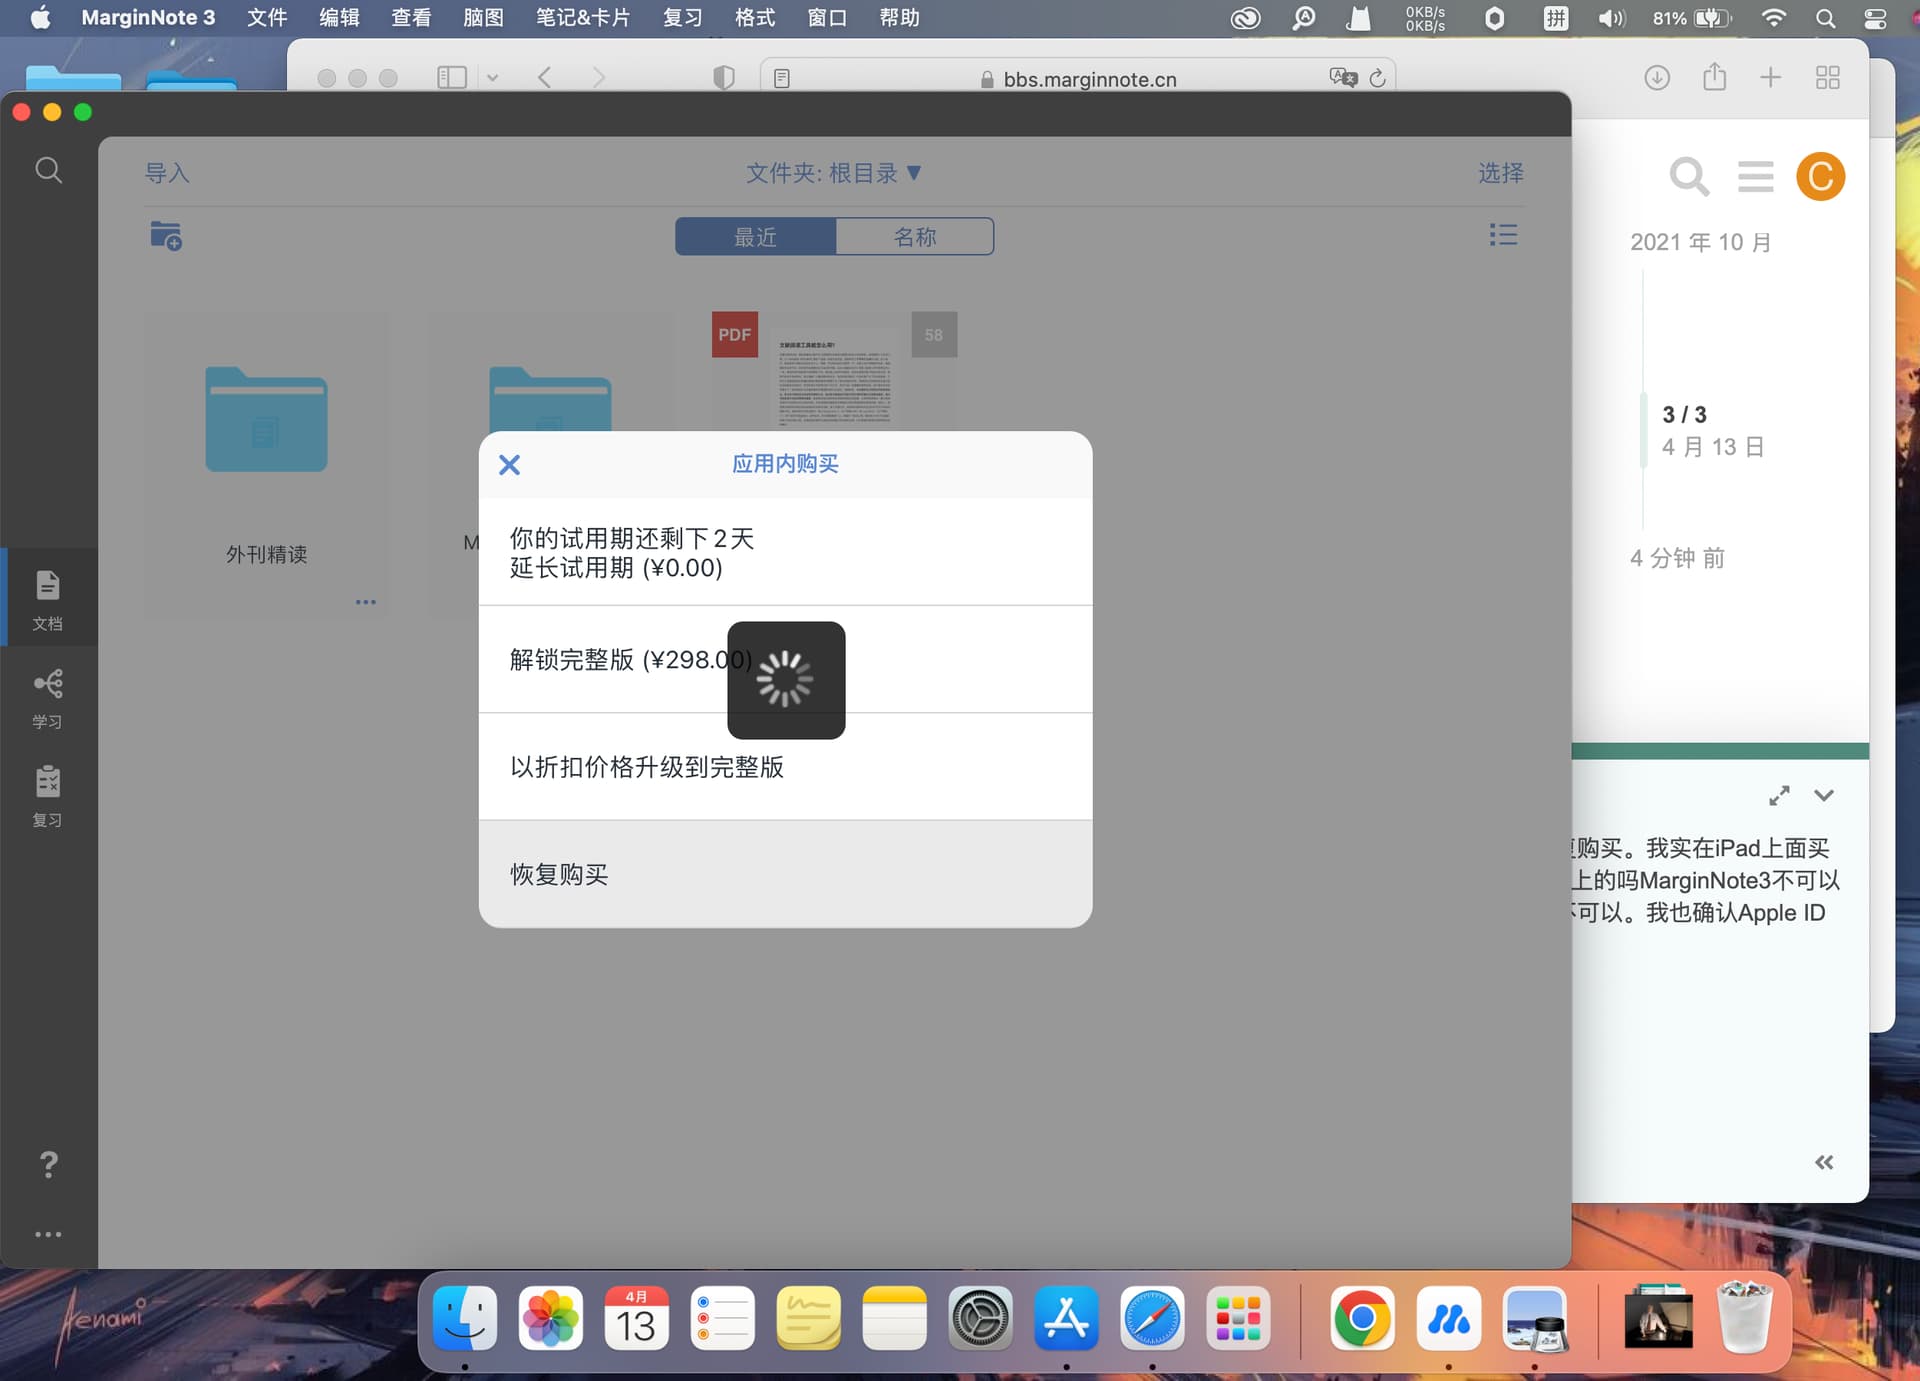
Task: Select extend trial period option (¥0.00)
Action: click(x=785, y=552)
